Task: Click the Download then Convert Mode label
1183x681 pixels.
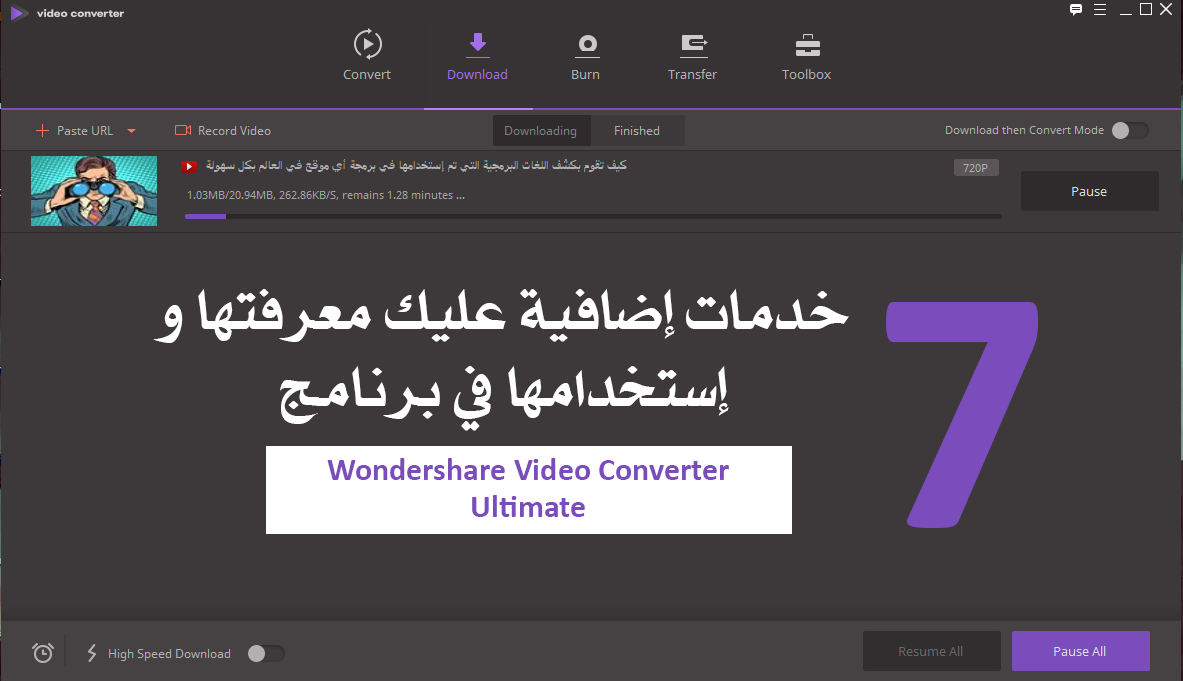Action: click(x=1024, y=130)
